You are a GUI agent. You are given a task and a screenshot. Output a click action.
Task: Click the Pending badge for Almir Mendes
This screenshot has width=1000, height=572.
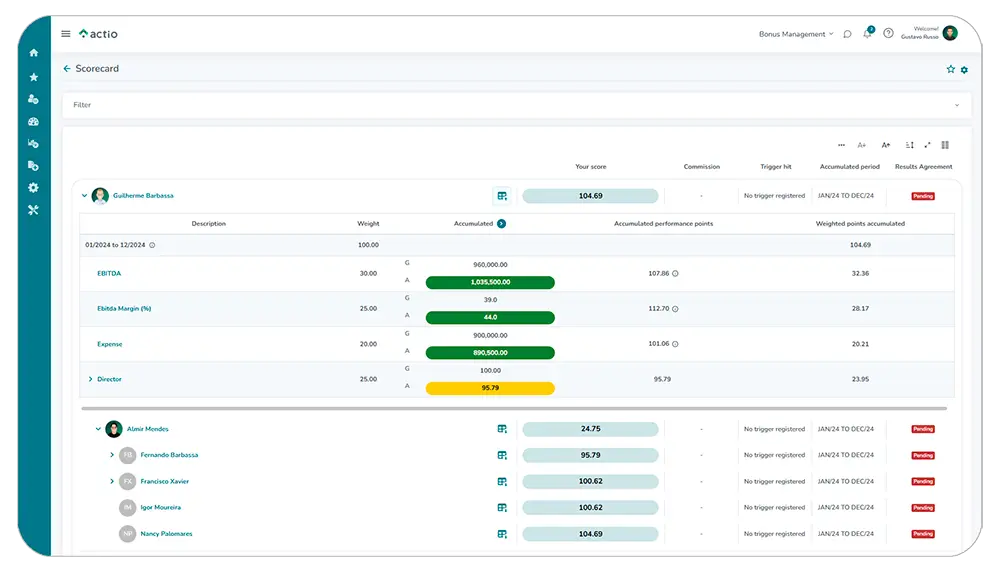(922, 429)
